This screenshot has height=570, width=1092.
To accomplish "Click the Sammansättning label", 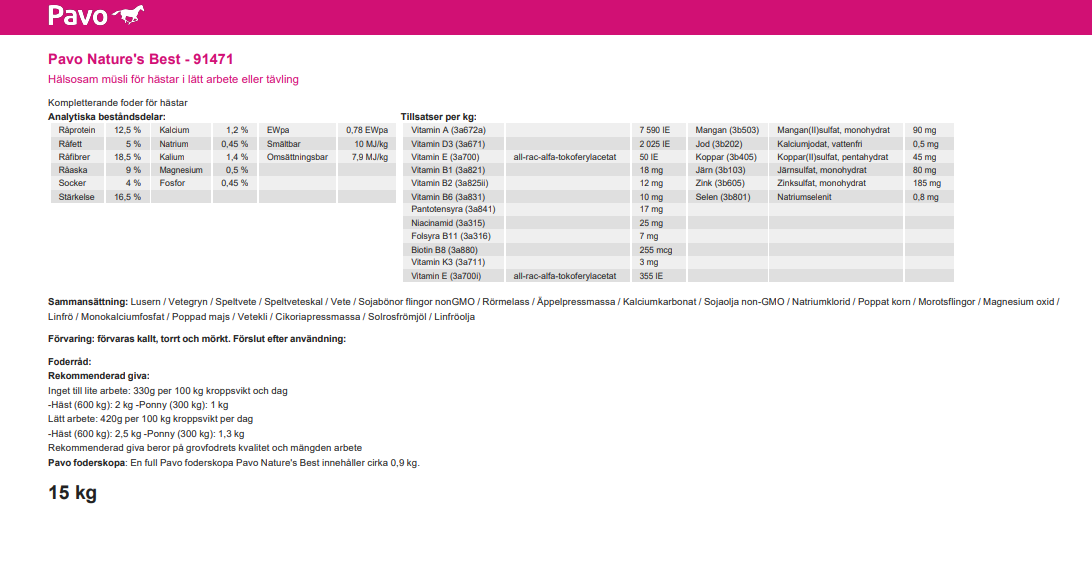I will point(87,301).
